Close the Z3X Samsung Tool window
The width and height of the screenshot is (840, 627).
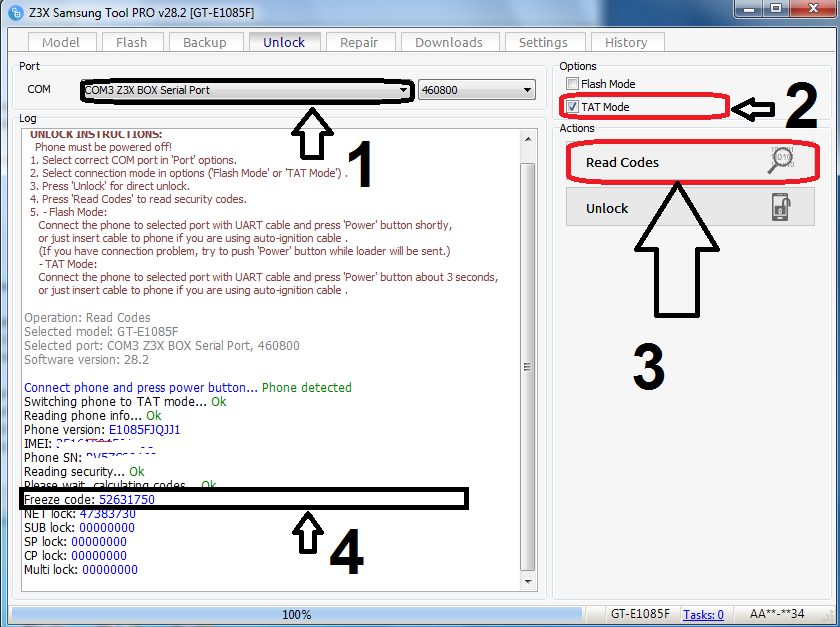(x=814, y=9)
